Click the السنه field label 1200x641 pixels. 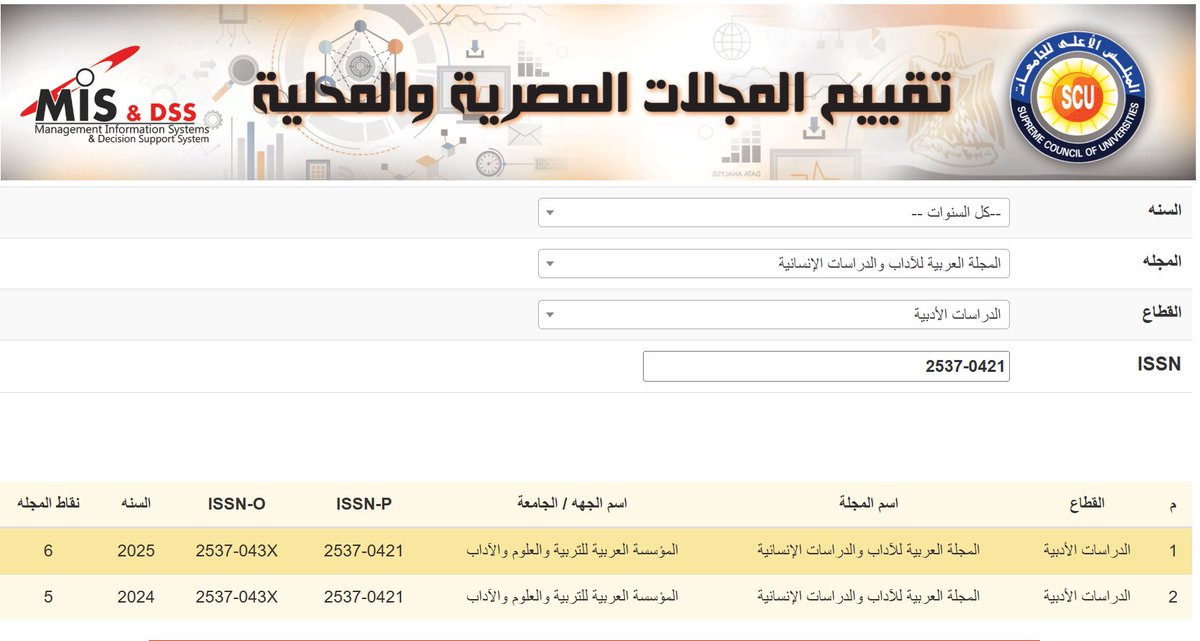click(x=1163, y=211)
